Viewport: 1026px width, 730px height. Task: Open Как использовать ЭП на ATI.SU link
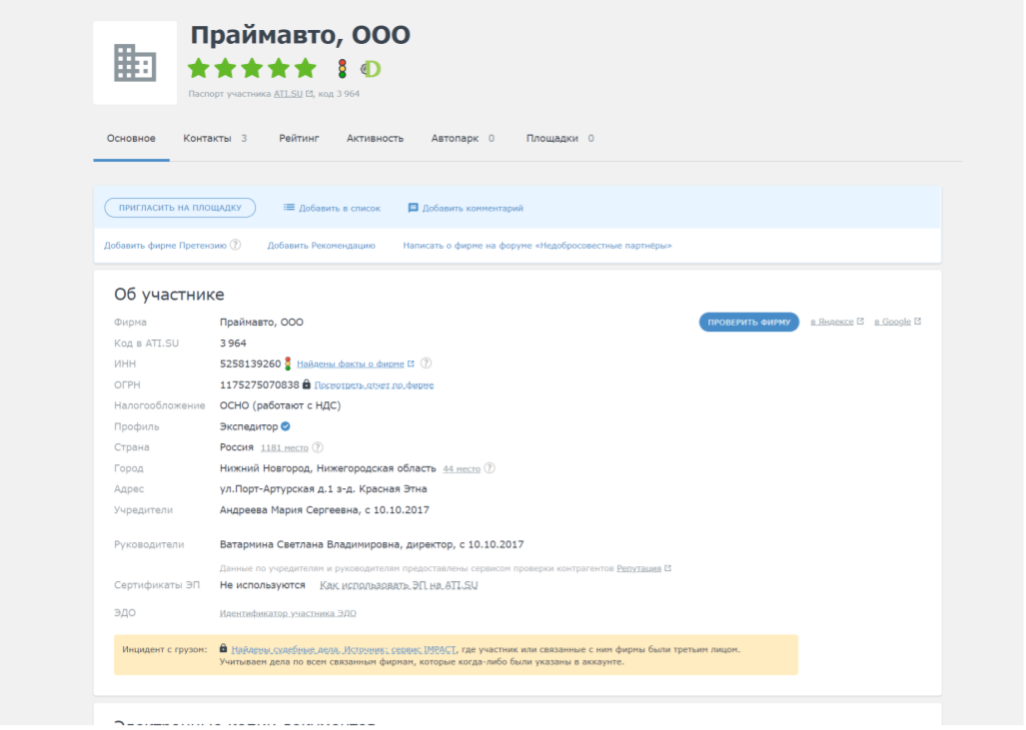pos(398,585)
